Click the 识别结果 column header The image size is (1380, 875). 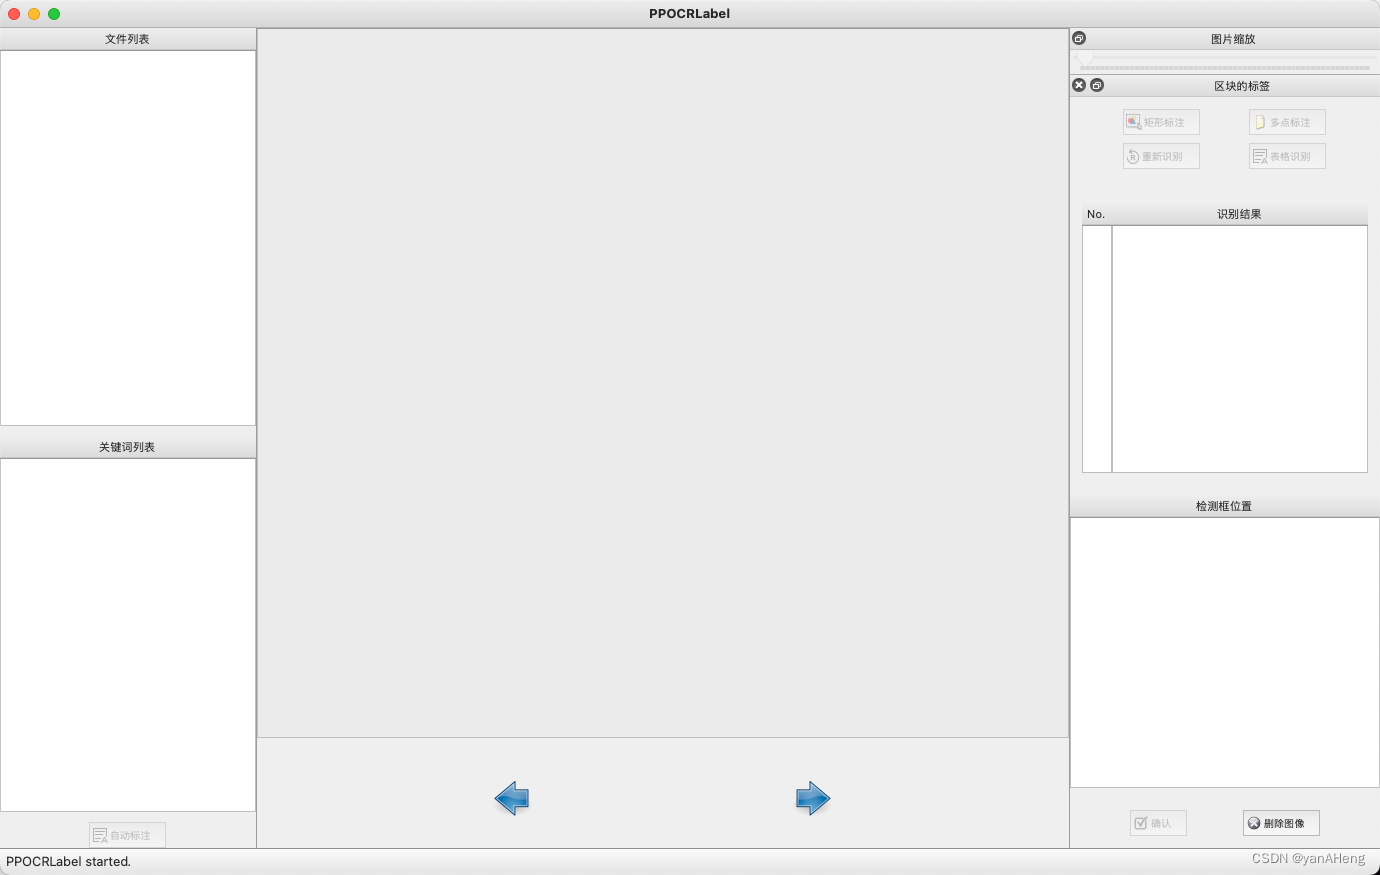[1239, 214]
